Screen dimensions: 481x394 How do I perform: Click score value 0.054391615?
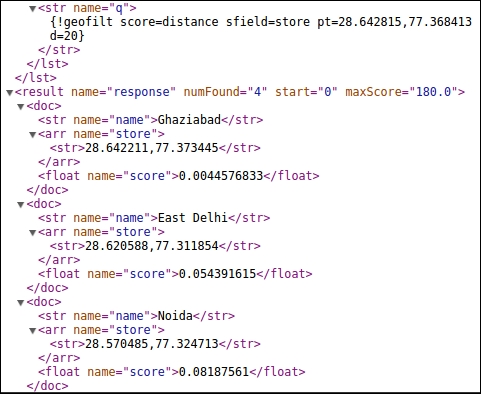(x=217, y=274)
